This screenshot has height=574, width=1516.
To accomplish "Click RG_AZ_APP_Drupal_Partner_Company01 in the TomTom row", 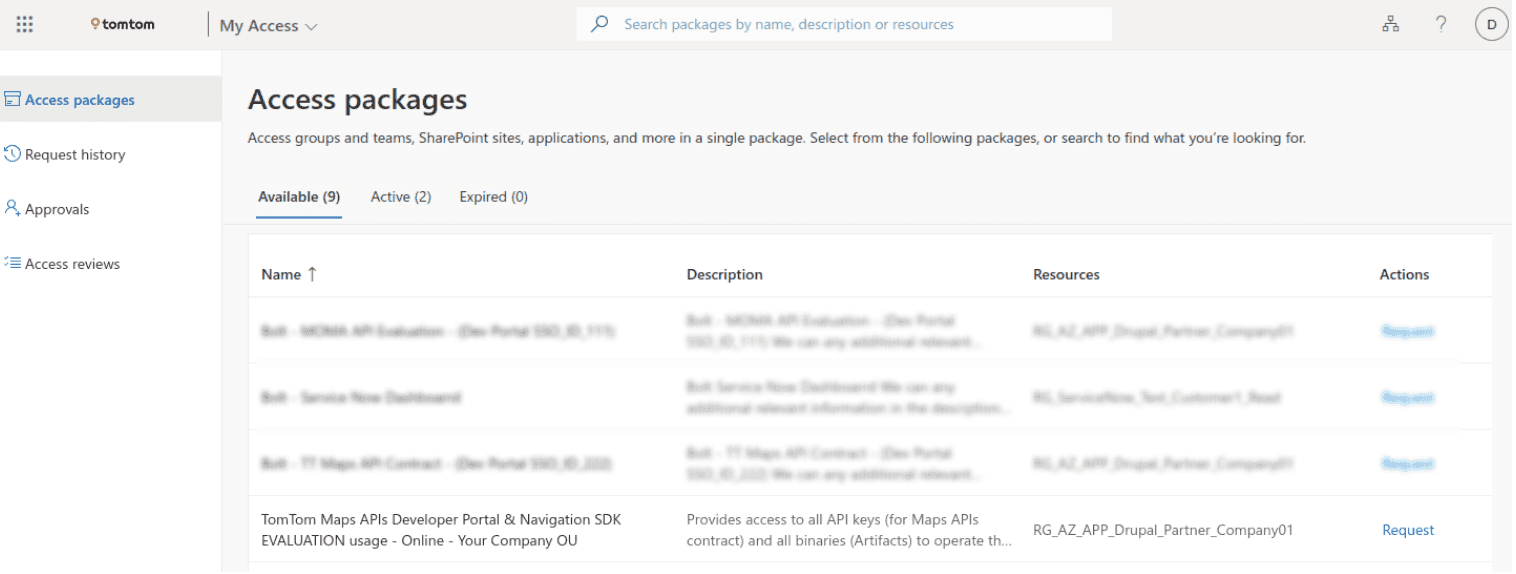I will [1163, 530].
